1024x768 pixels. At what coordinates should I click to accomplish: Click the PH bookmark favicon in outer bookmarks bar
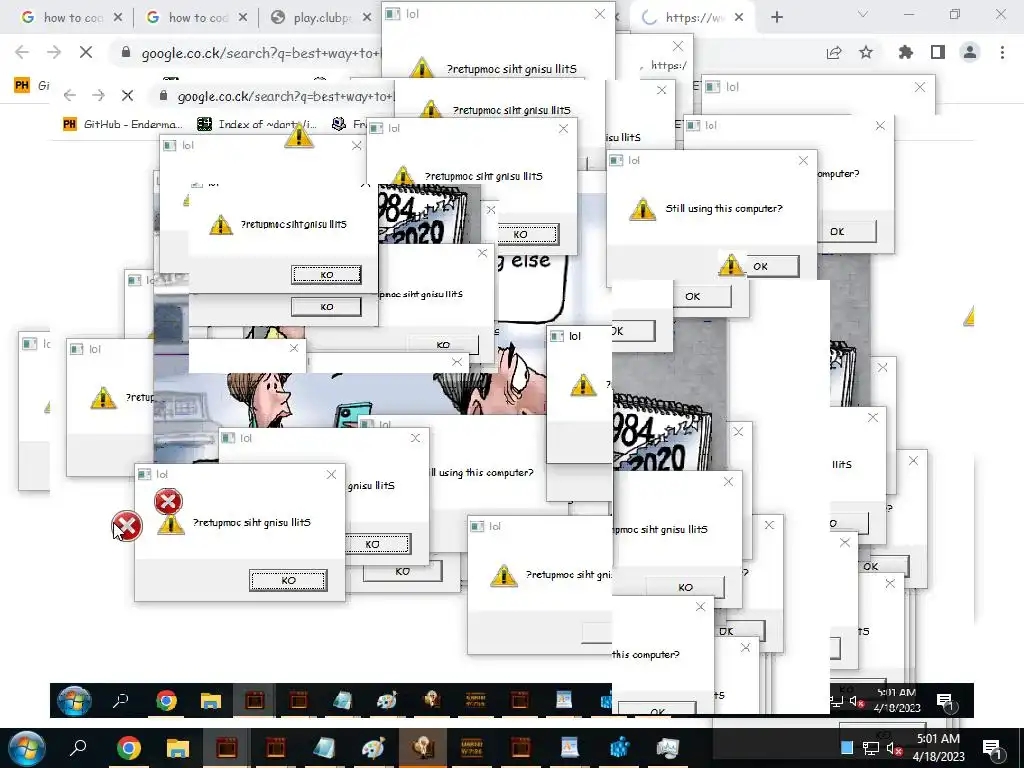[22, 85]
